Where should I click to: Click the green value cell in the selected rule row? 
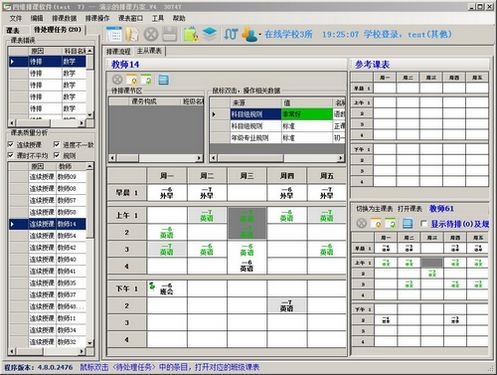[307, 114]
